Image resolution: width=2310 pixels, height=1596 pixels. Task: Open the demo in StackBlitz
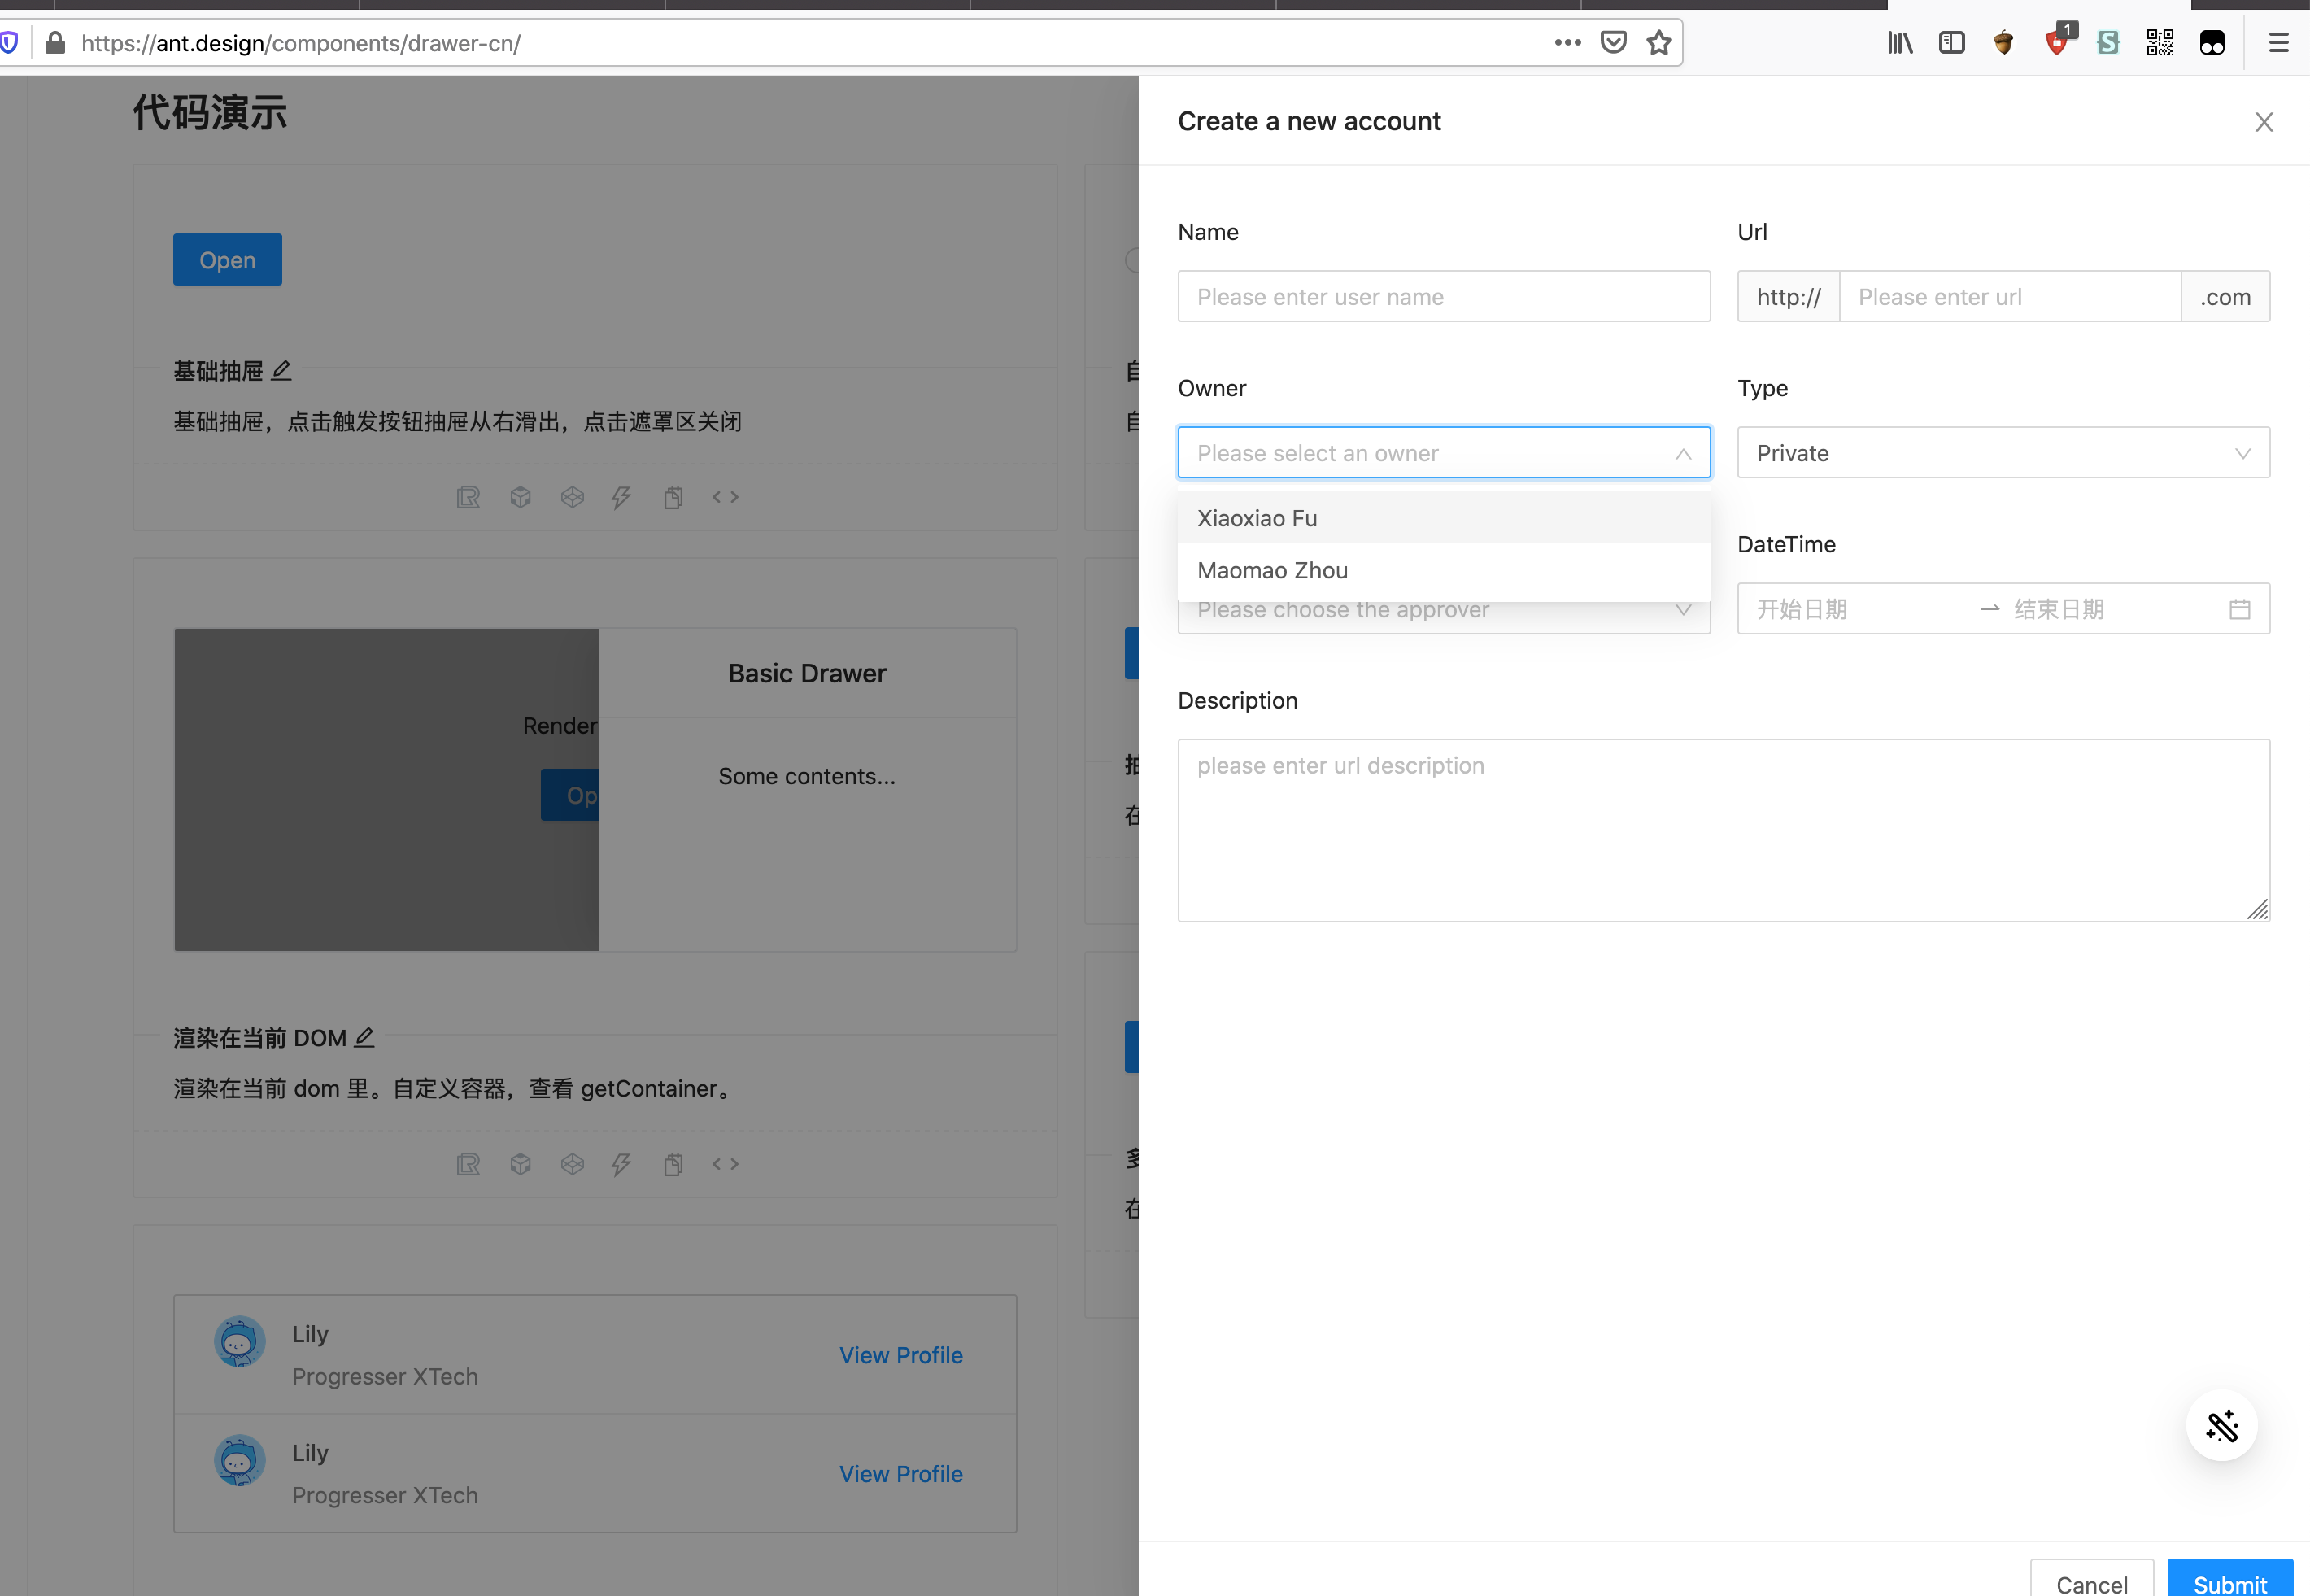pyautogui.click(x=621, y=497)
